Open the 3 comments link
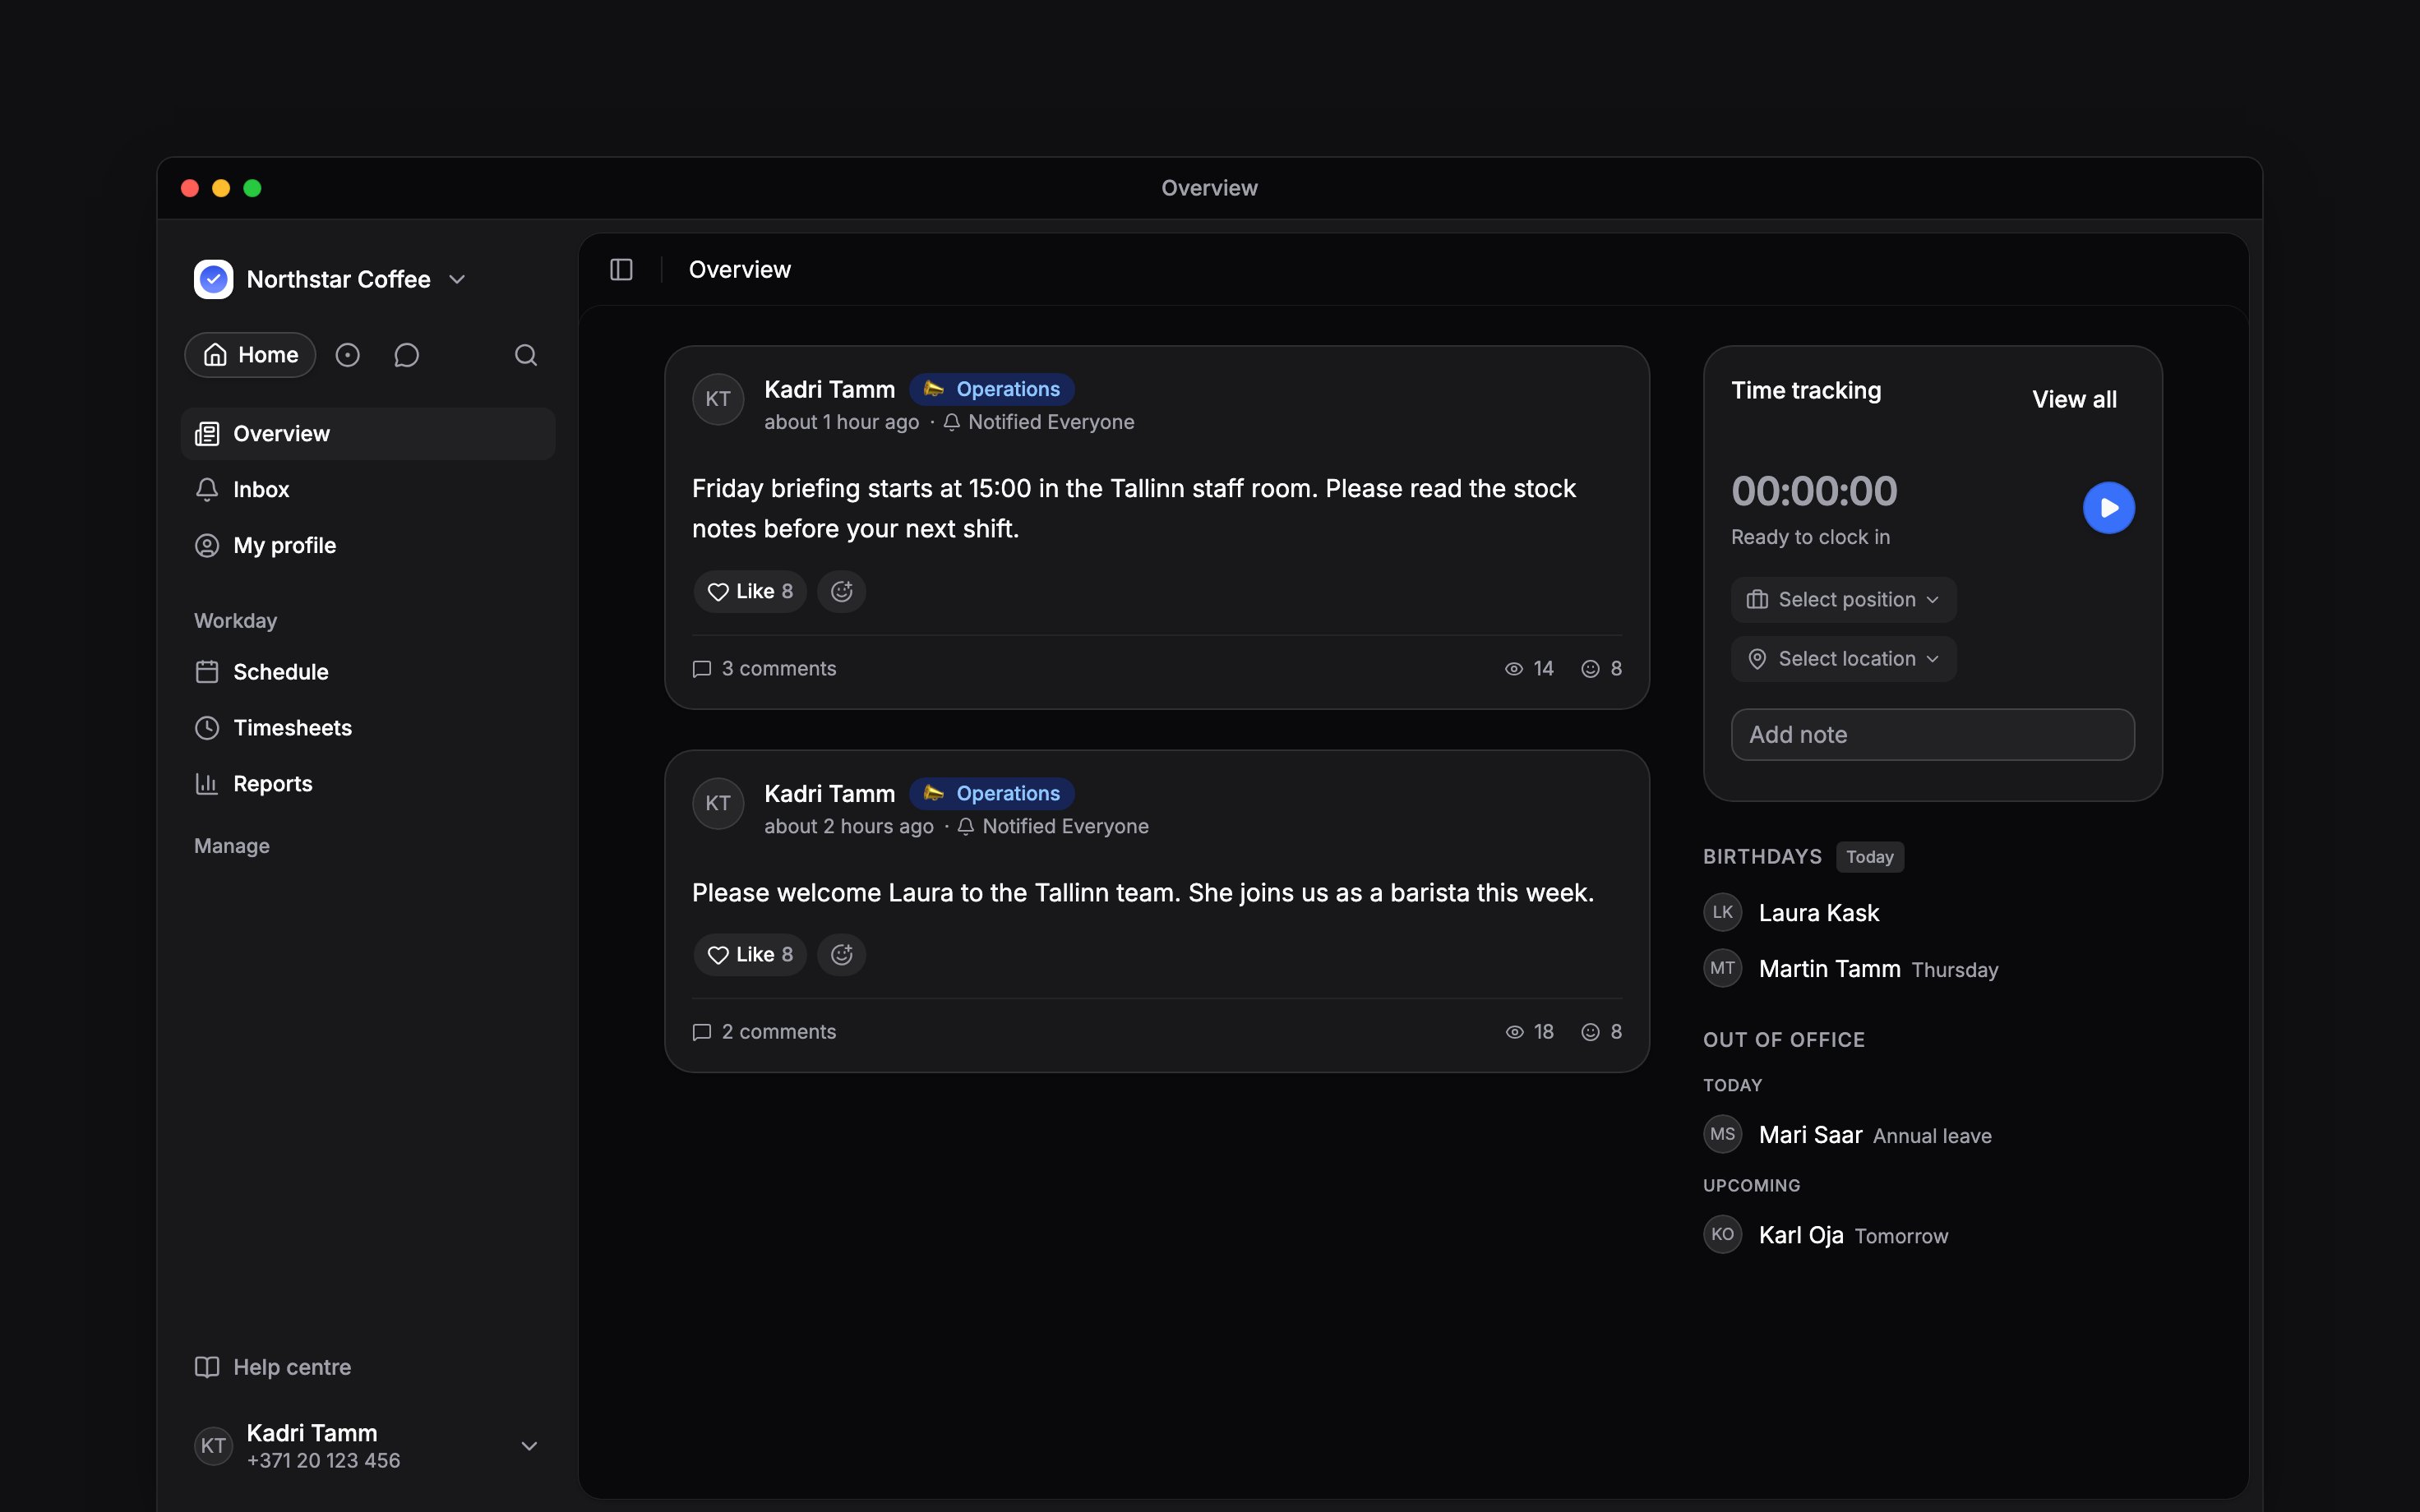The height and width of the screenshot is (1512, 2420). (764, 669)
